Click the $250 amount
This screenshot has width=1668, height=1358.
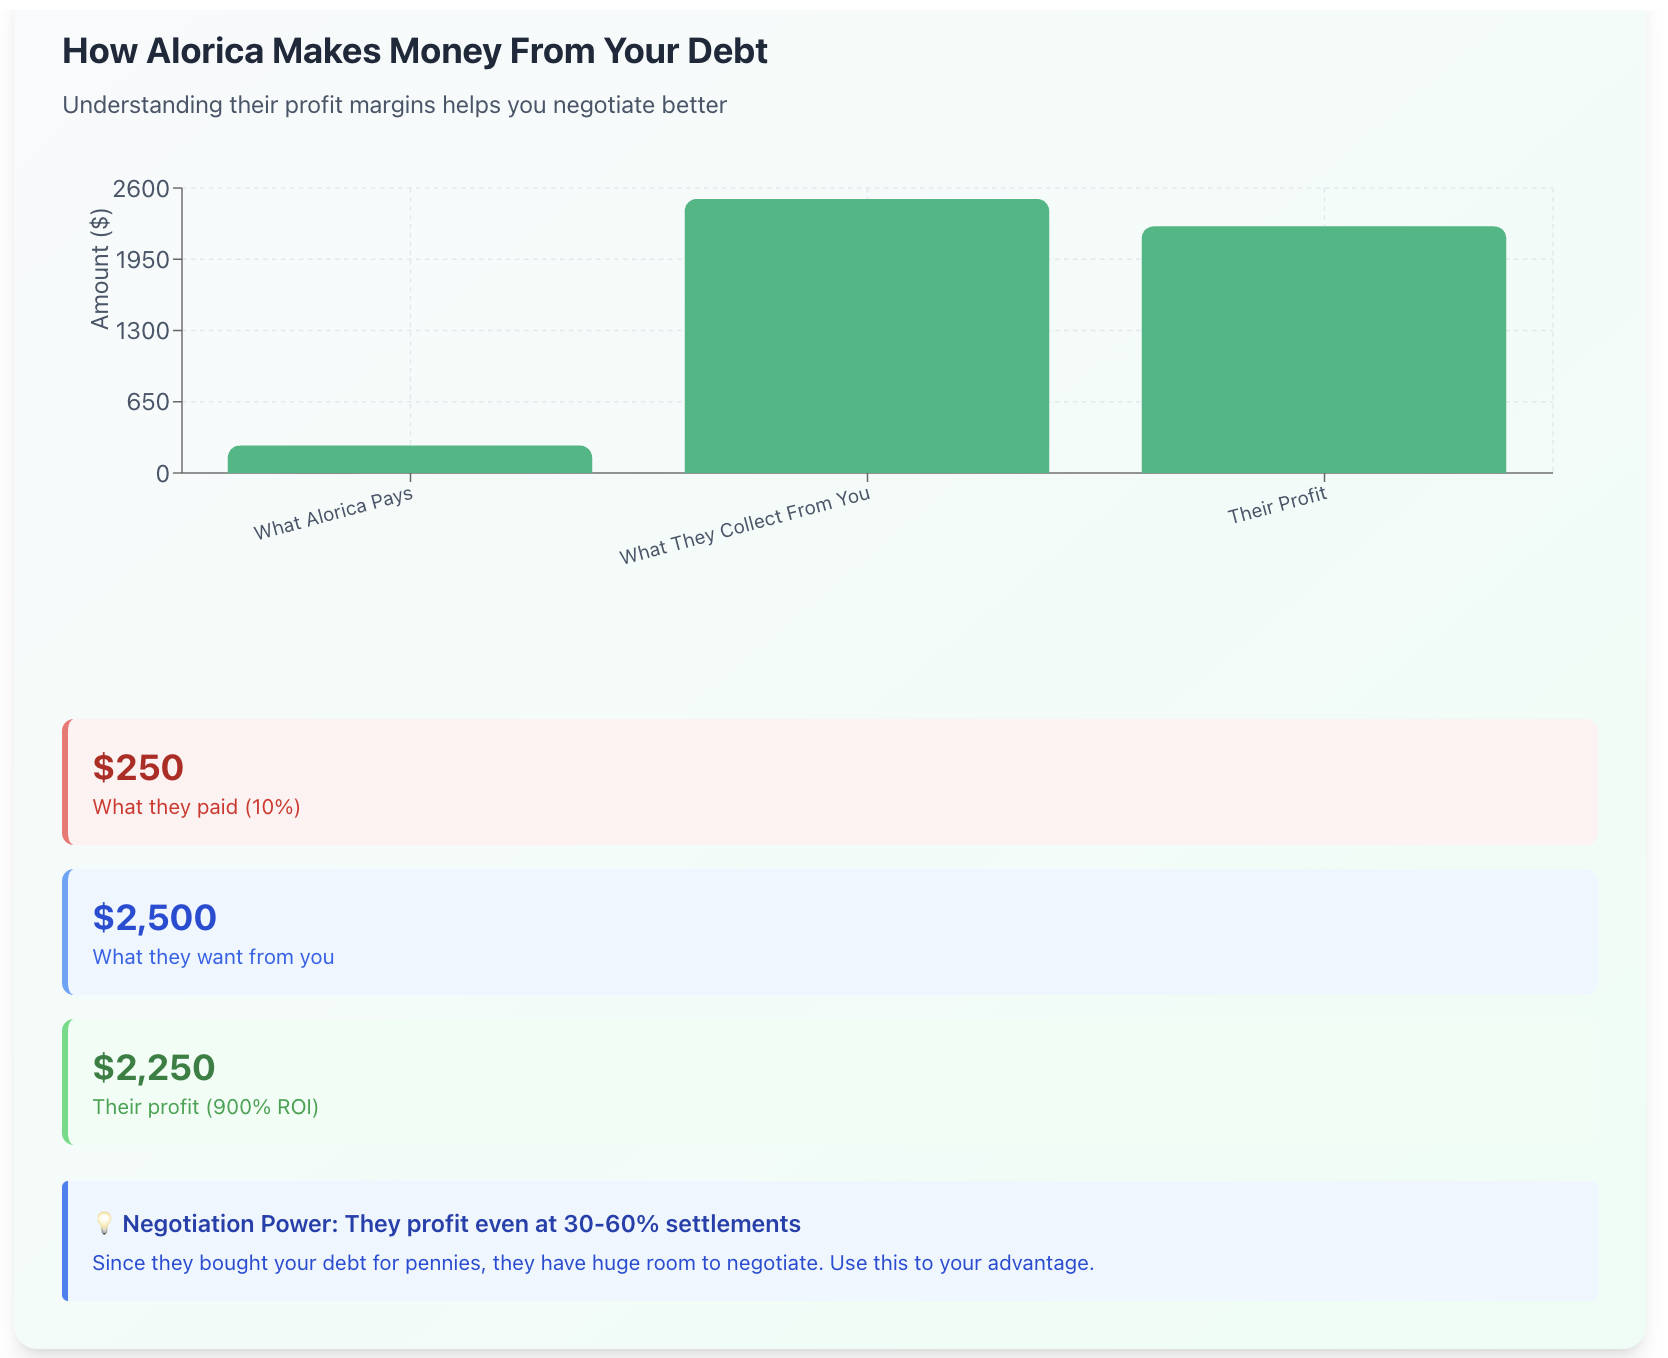[x=138, y=768]
